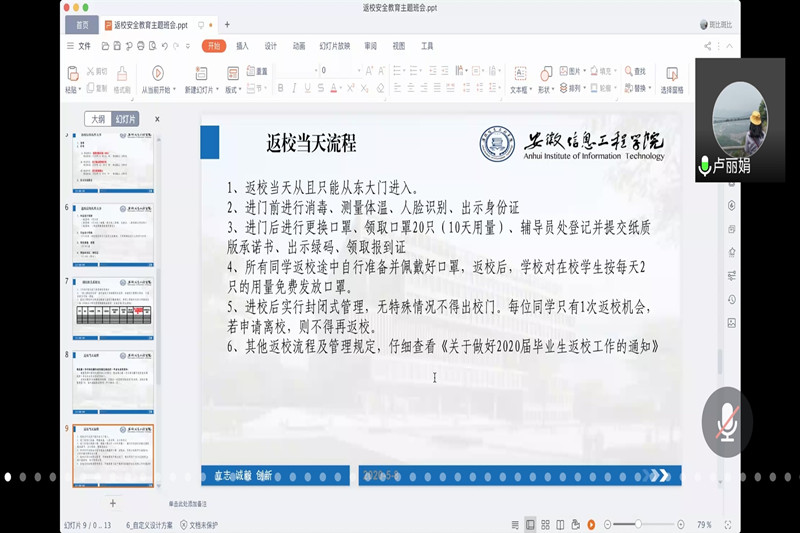This screenshot has width=800, height=533.
Task: Switch to the Insert (插入) tab
Action: click(242, 46)
